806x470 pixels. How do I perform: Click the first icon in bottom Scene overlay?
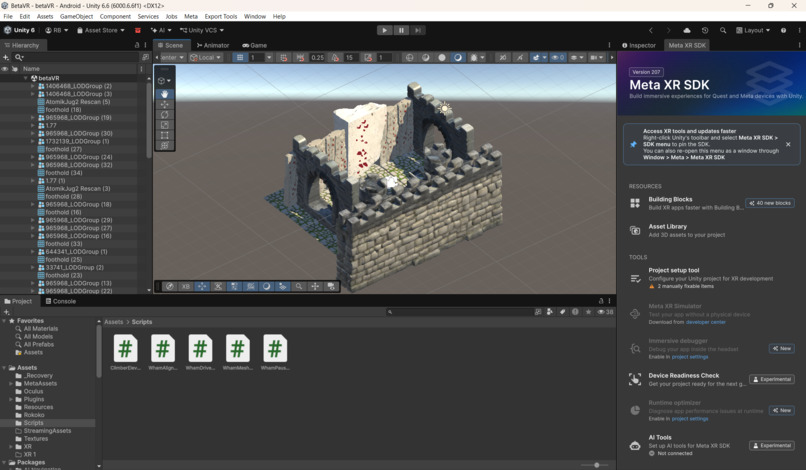pos(170,286)
